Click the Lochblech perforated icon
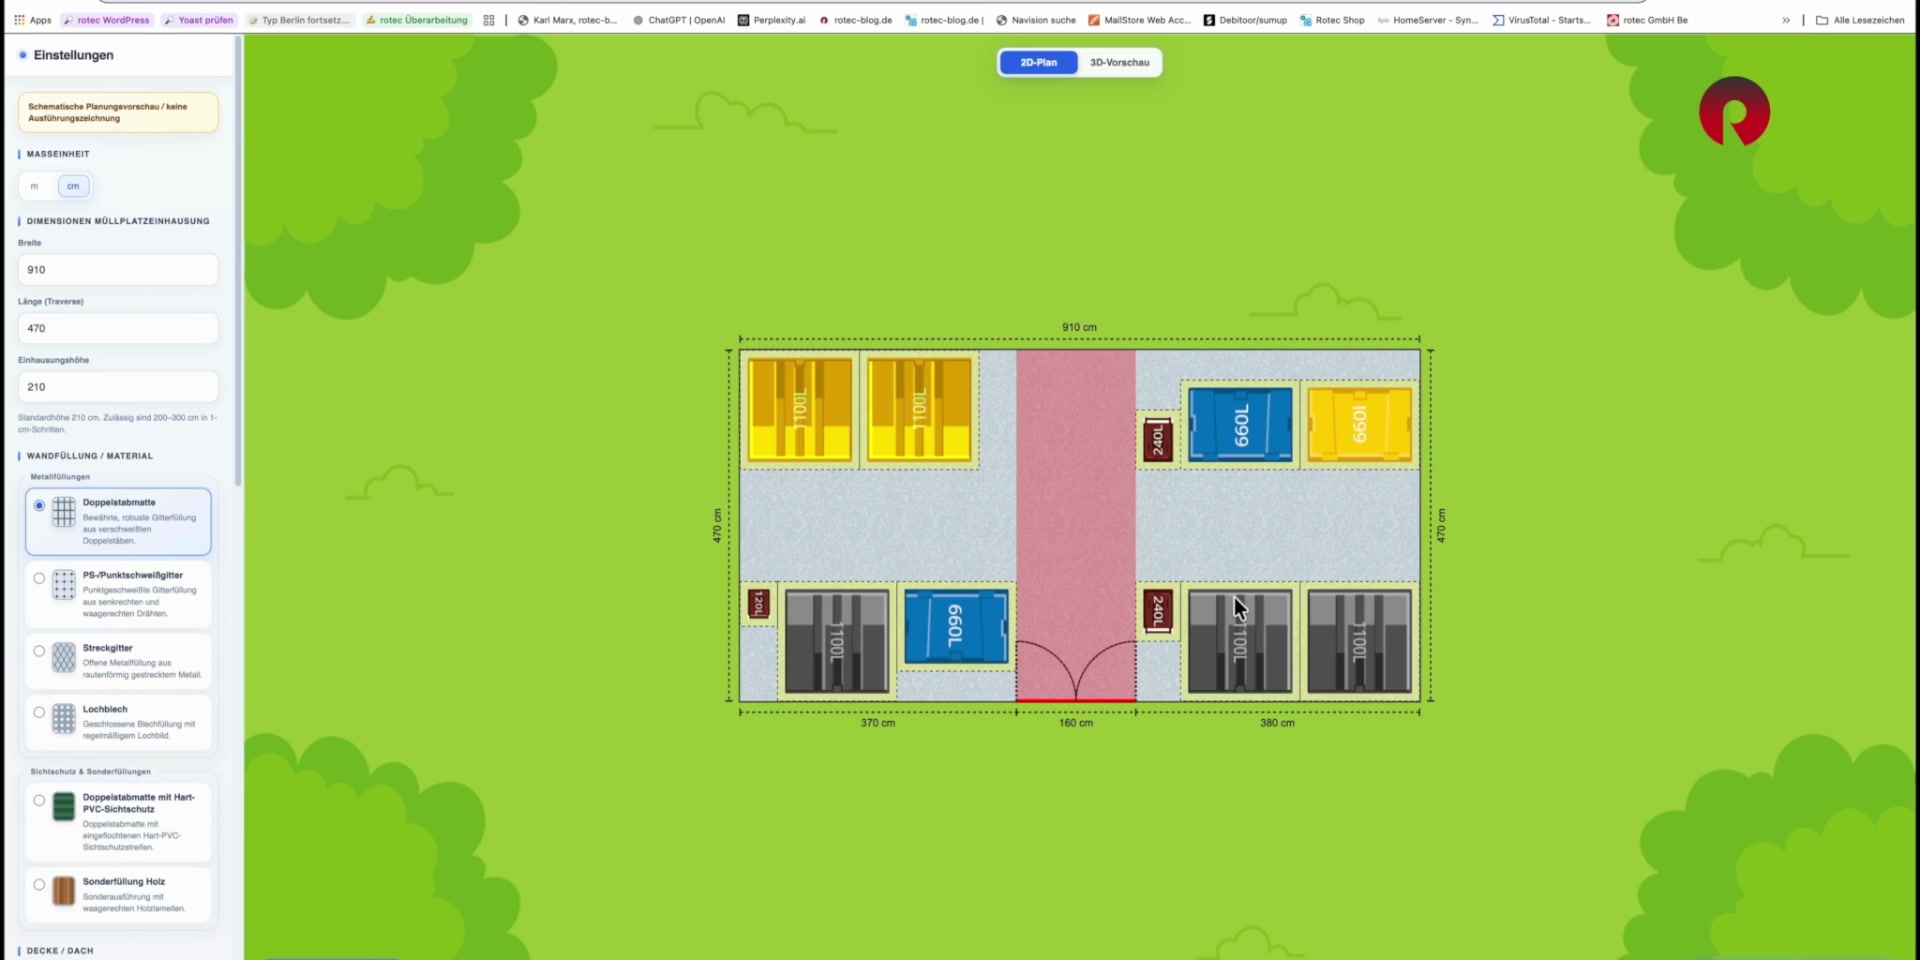 (64, 719)
